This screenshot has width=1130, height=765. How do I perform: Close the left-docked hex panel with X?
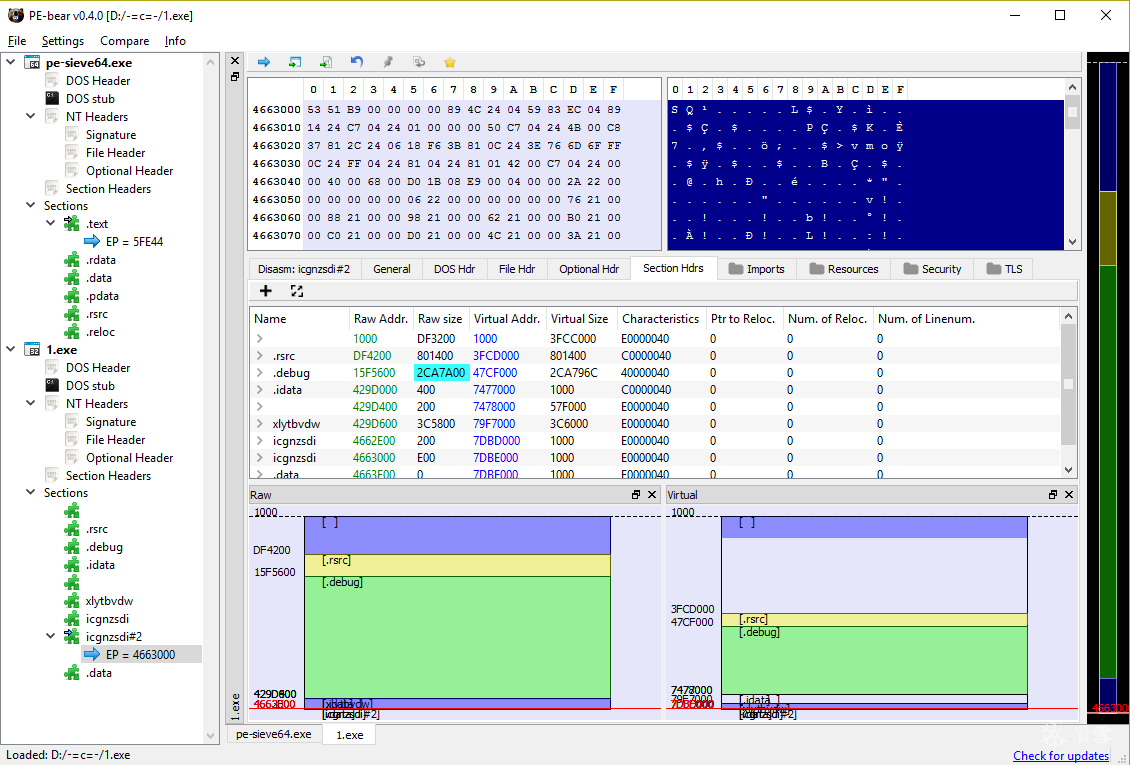point(236,61)
